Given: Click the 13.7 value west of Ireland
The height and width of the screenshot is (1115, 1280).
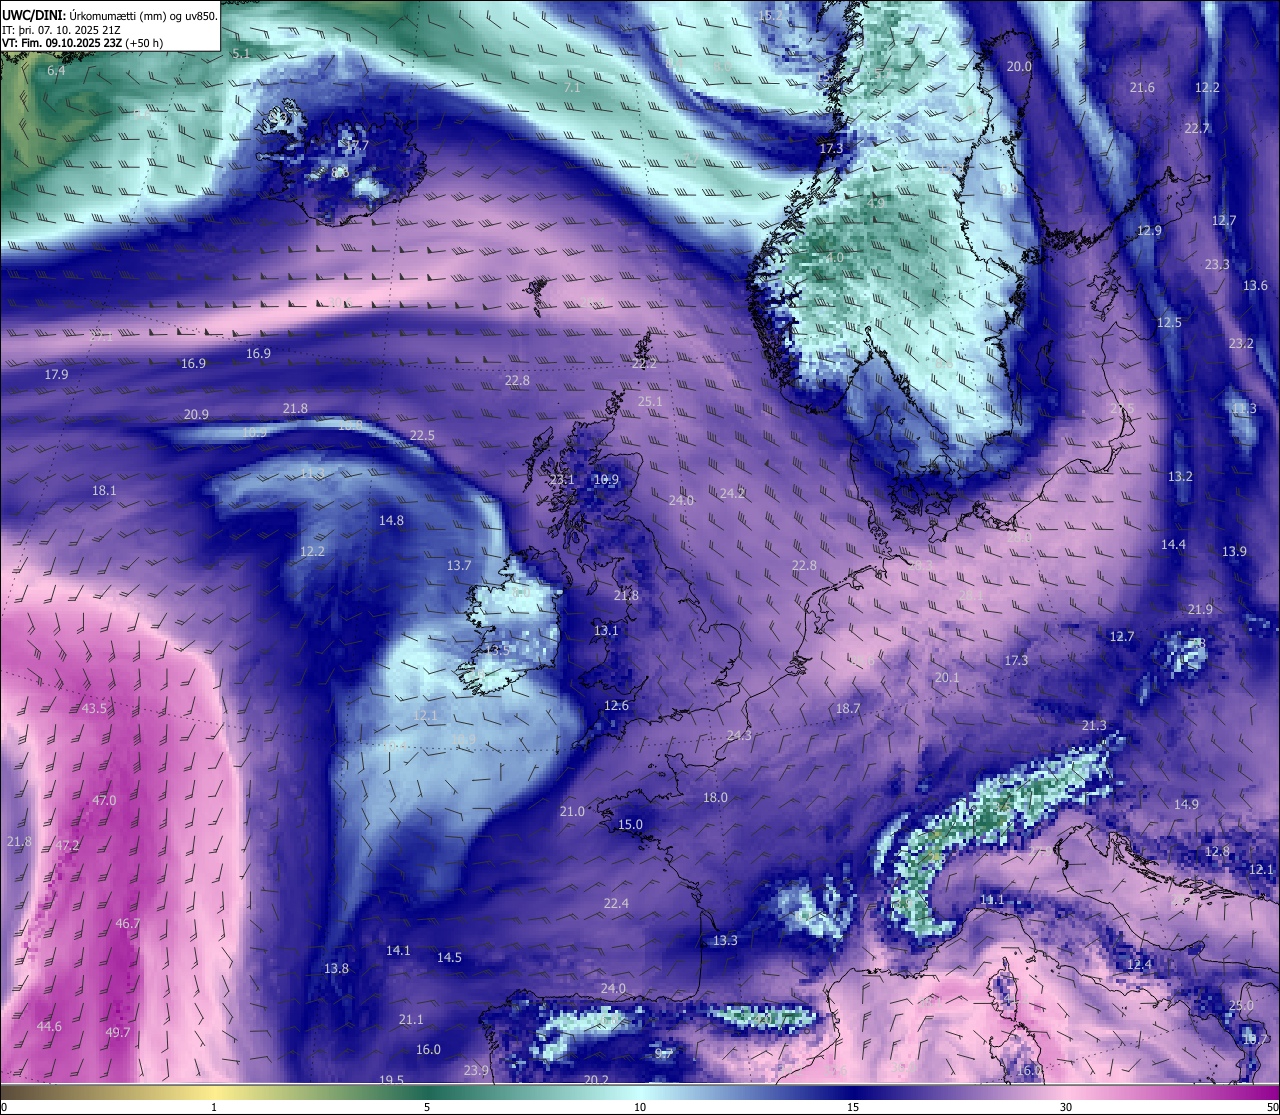Looking at the screenshot, I should [459, 566].
